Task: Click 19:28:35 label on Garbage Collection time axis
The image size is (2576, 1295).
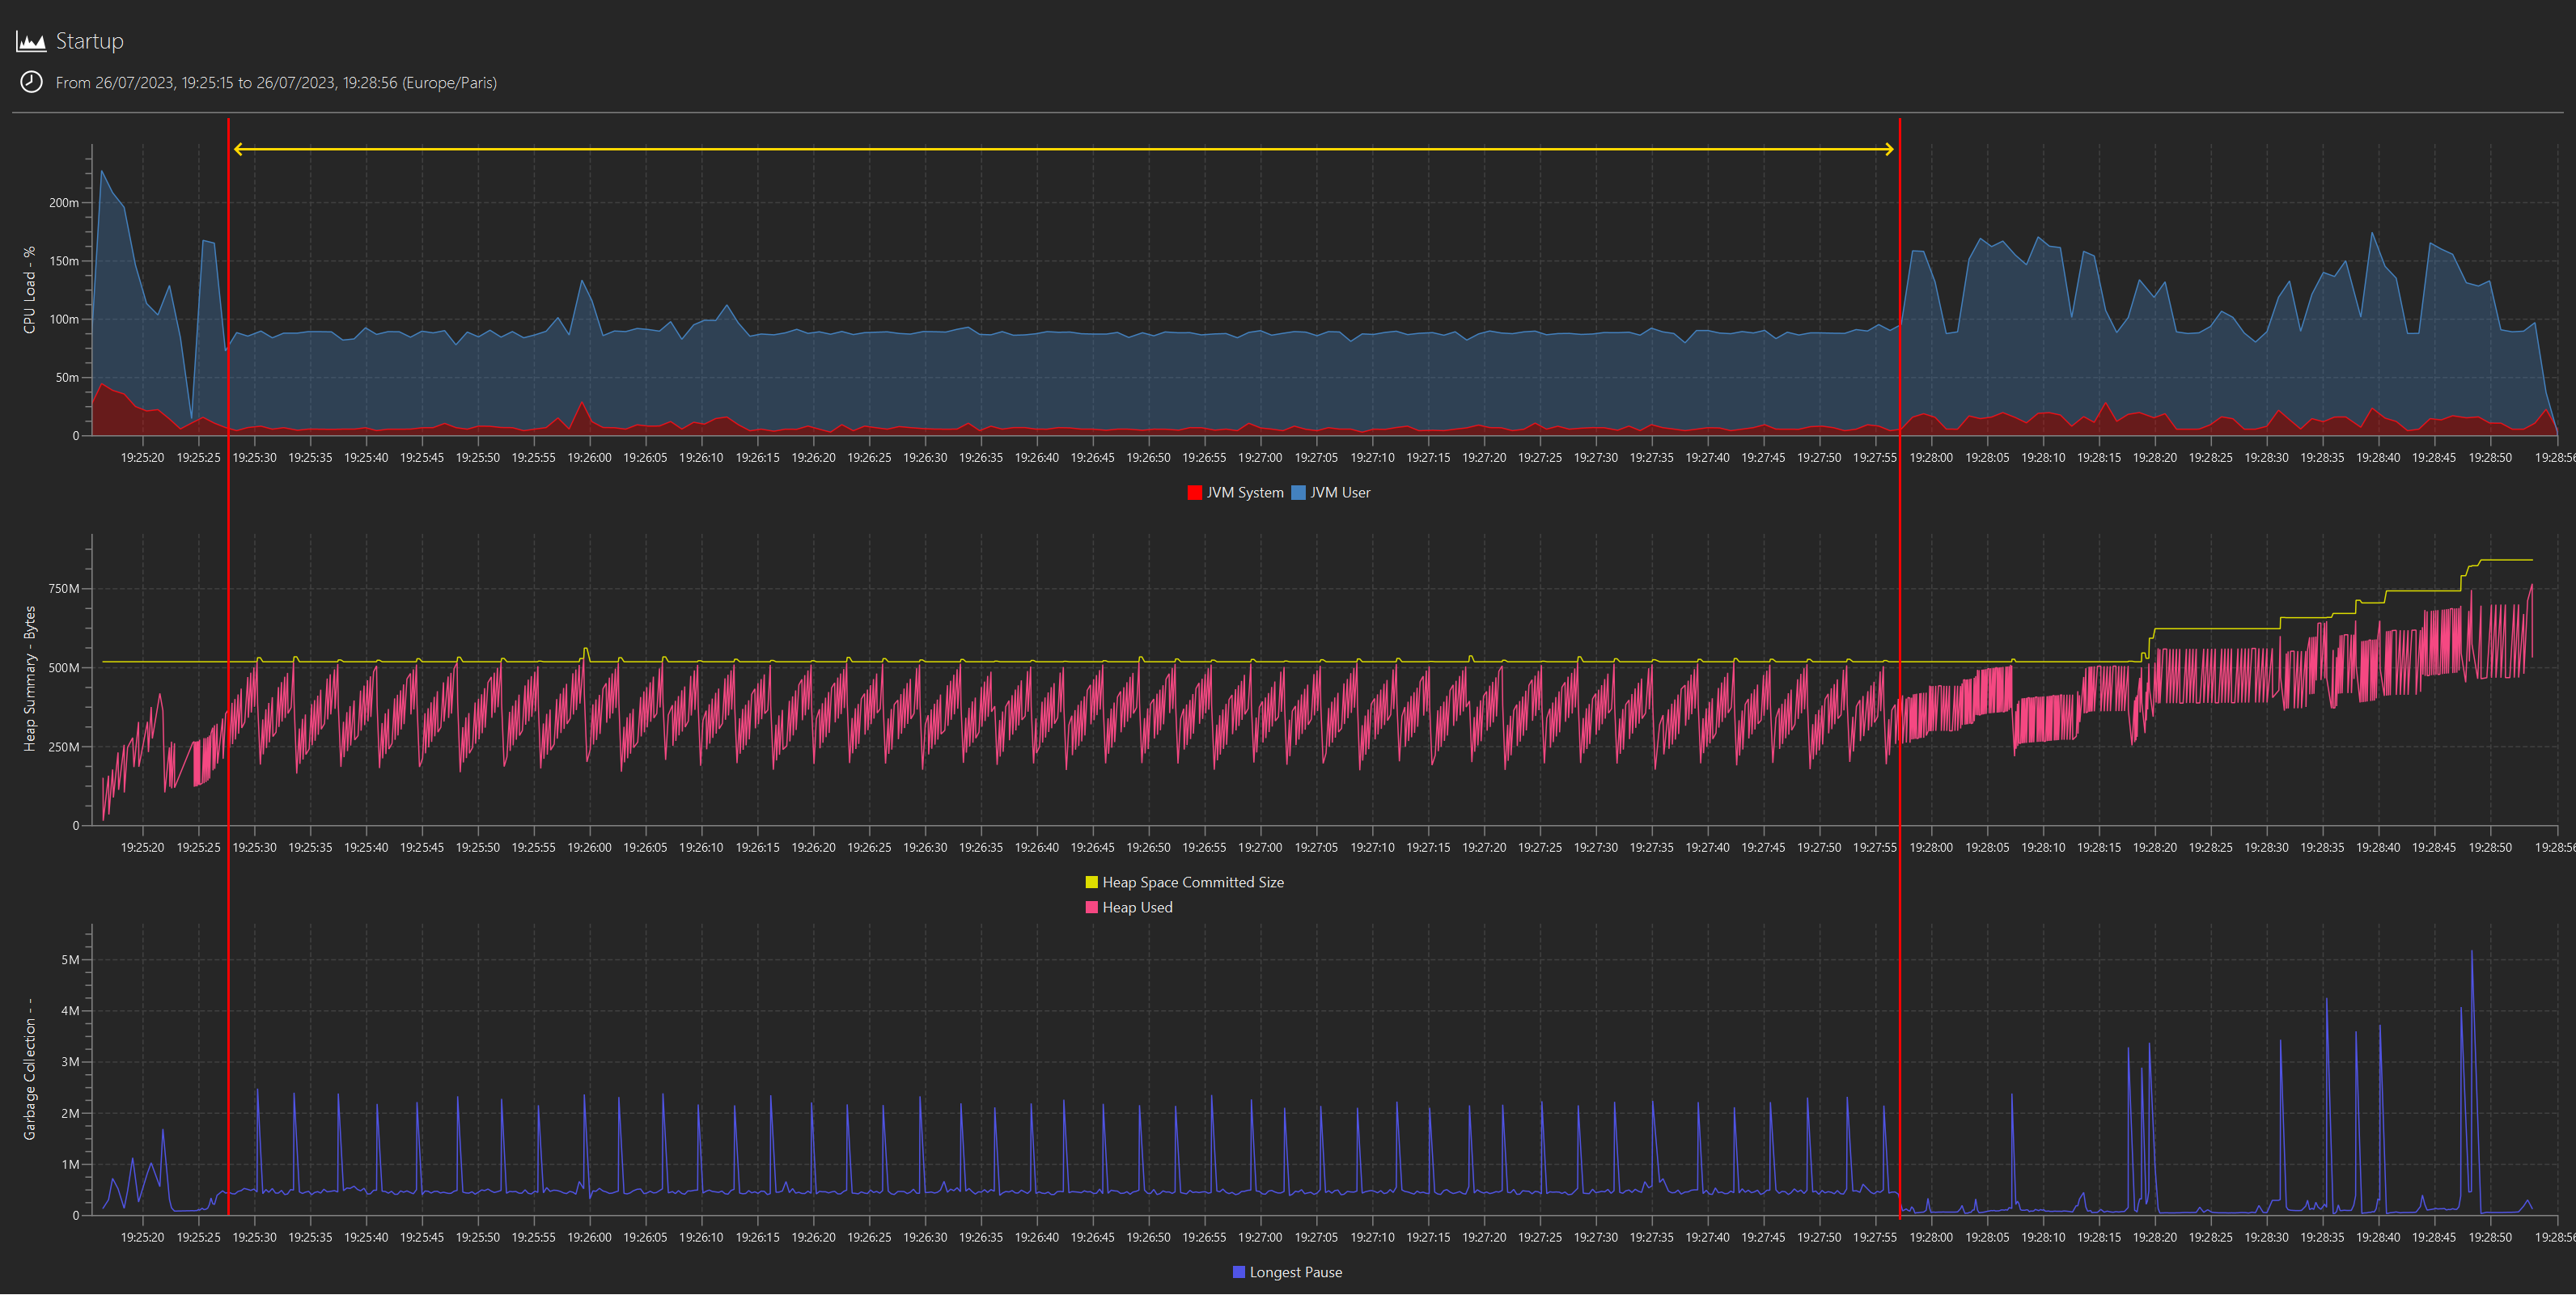Action: [2322, 1237]
